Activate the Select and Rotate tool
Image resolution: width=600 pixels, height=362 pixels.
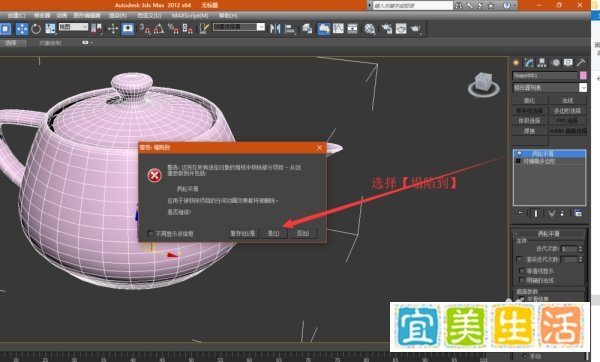coord(36,29)
